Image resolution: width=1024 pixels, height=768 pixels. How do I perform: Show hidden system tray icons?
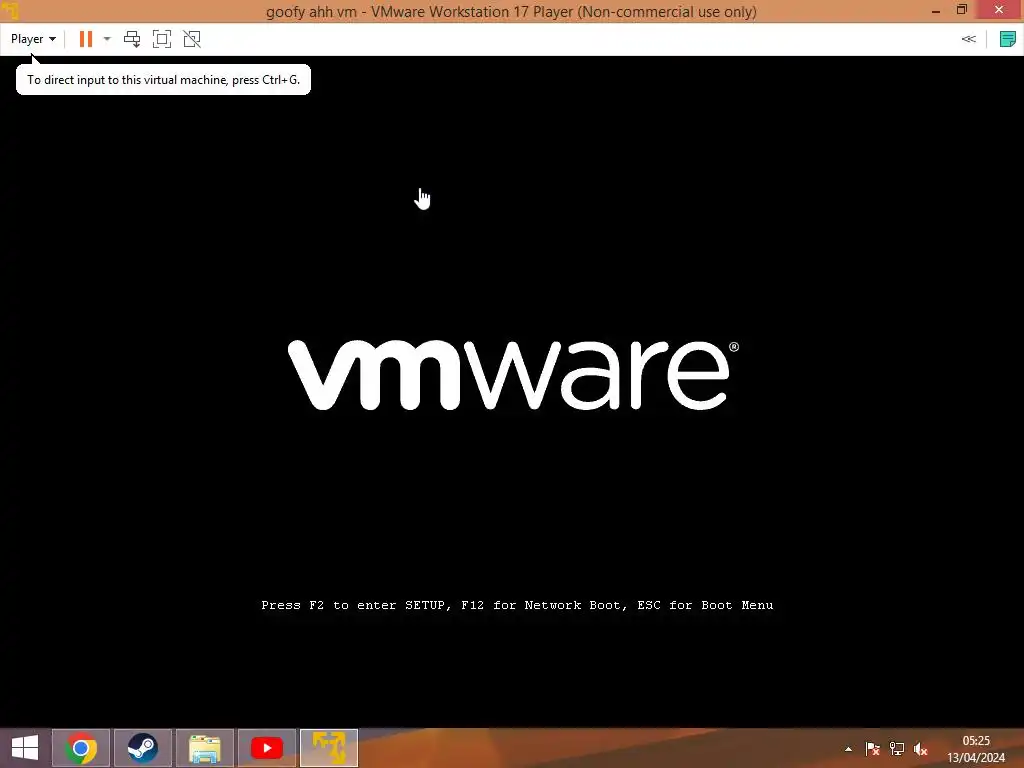tap(848, 749)
